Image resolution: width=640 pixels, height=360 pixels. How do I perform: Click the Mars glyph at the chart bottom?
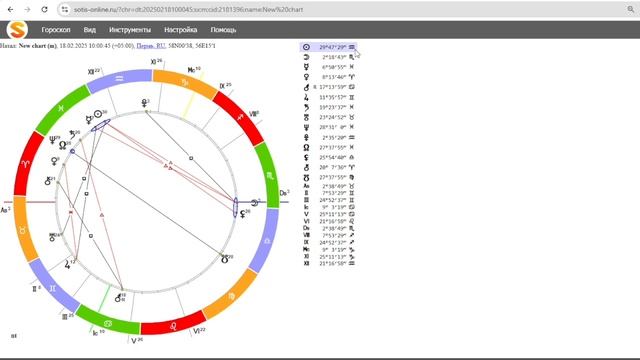118,298
